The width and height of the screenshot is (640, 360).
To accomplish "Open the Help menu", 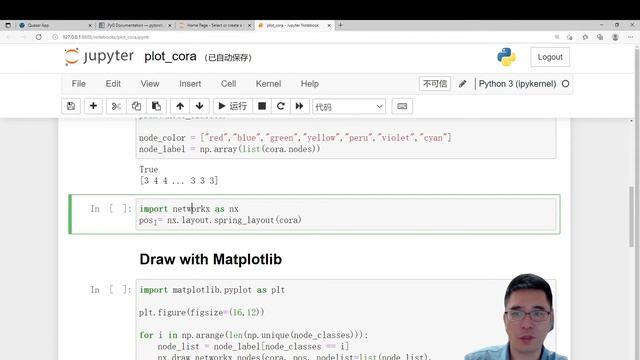I will (309, 84).
